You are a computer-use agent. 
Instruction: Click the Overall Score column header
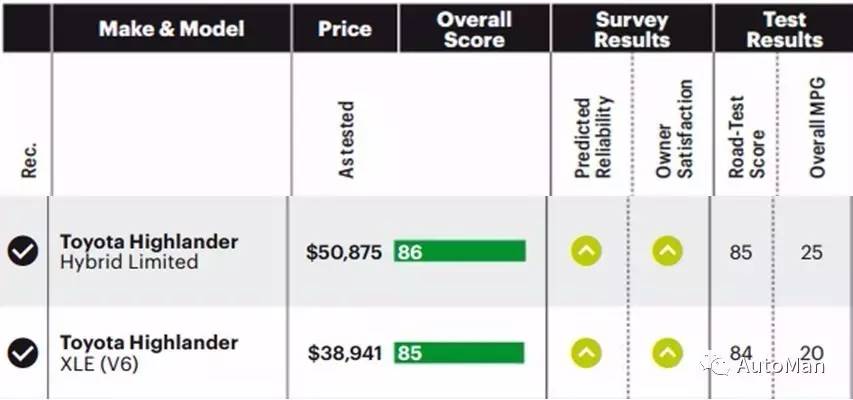pyautogui.click(x=474, y=28)
